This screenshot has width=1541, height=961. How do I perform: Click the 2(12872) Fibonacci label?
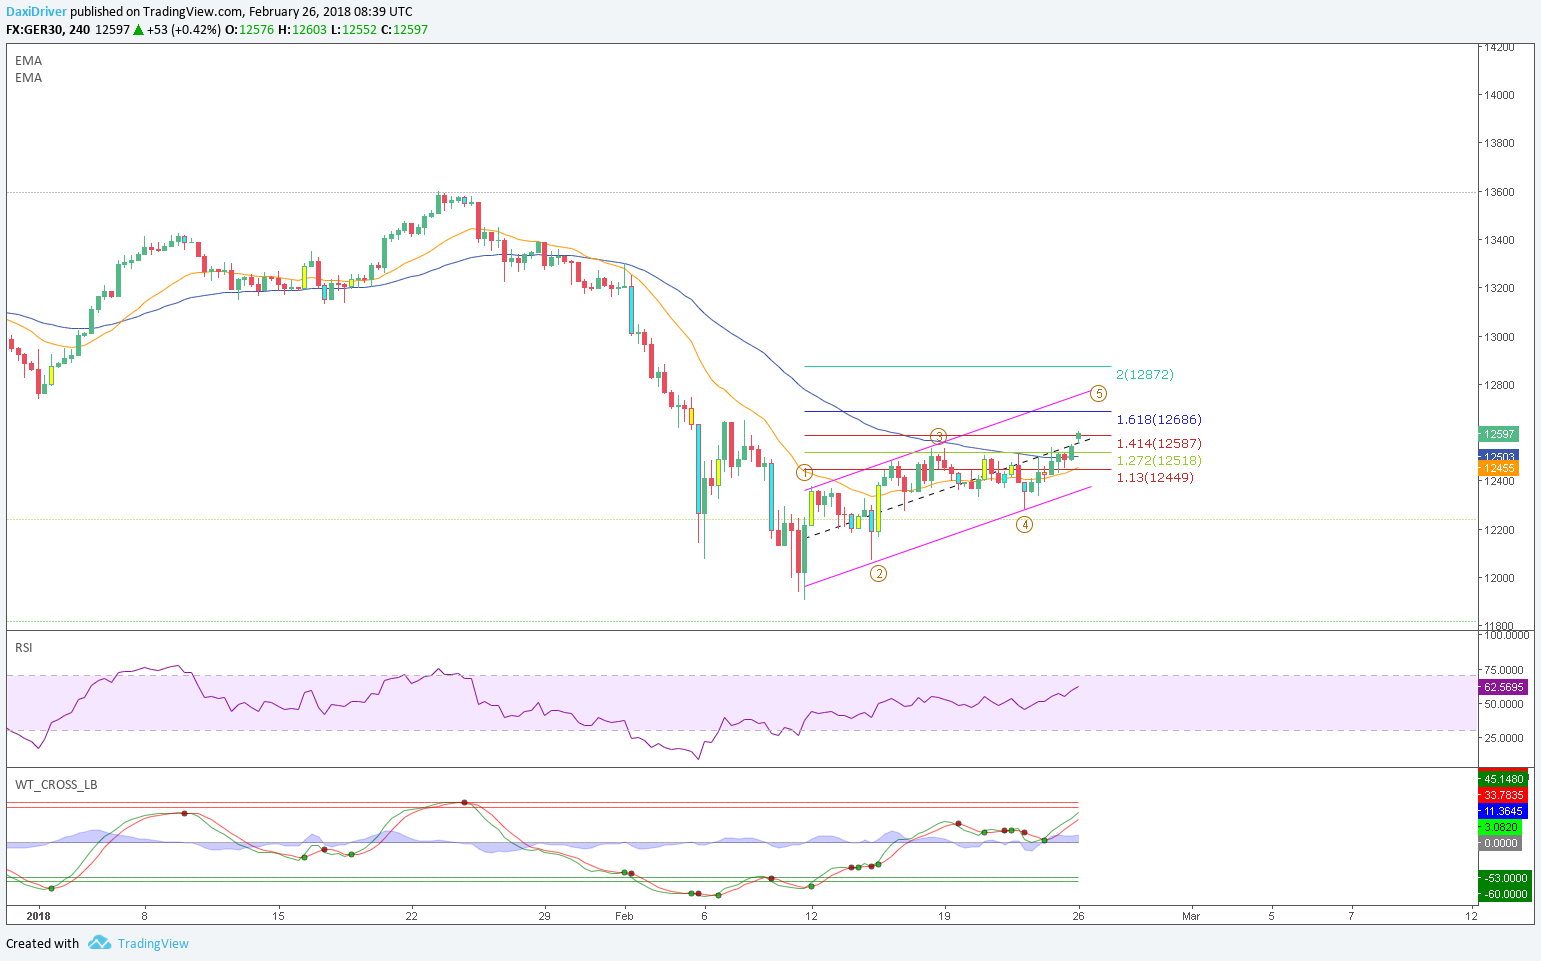click(x=1145, y=374)
